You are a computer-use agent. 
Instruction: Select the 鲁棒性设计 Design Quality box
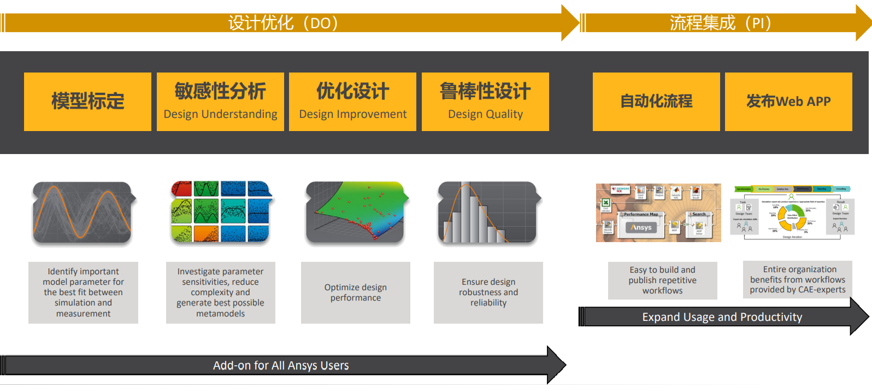coord(485,102)
